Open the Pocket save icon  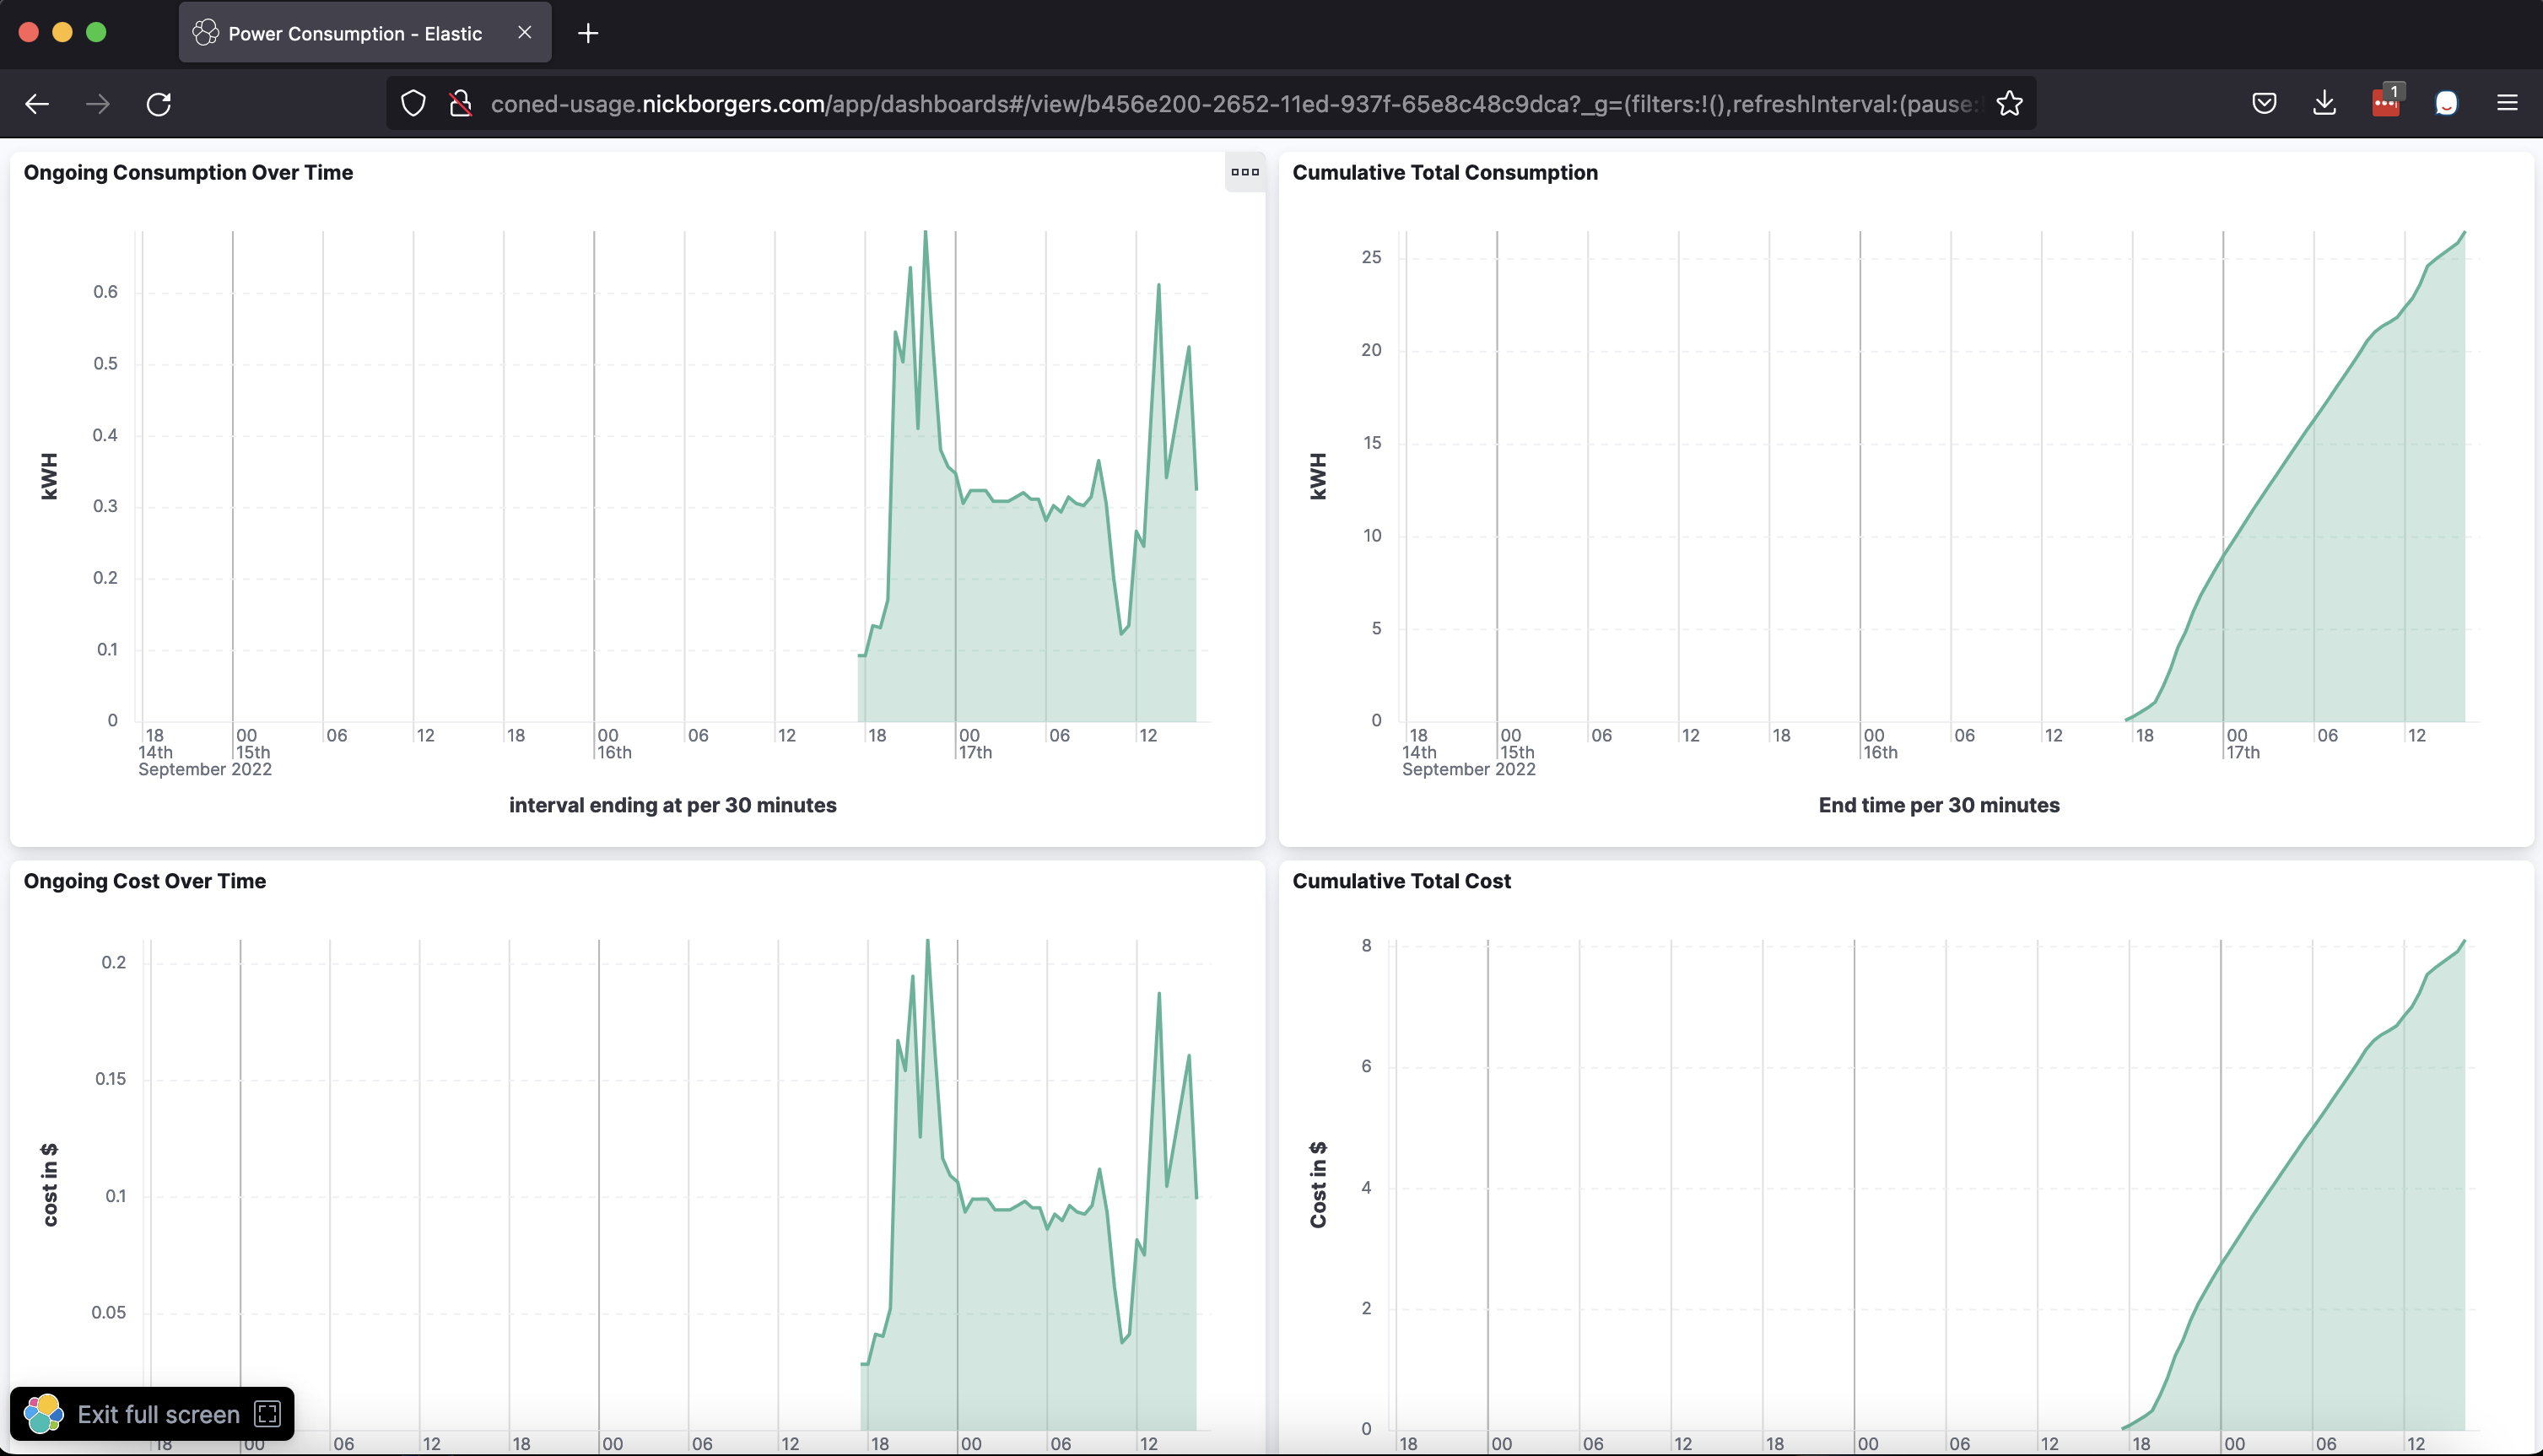(2264, 104)
